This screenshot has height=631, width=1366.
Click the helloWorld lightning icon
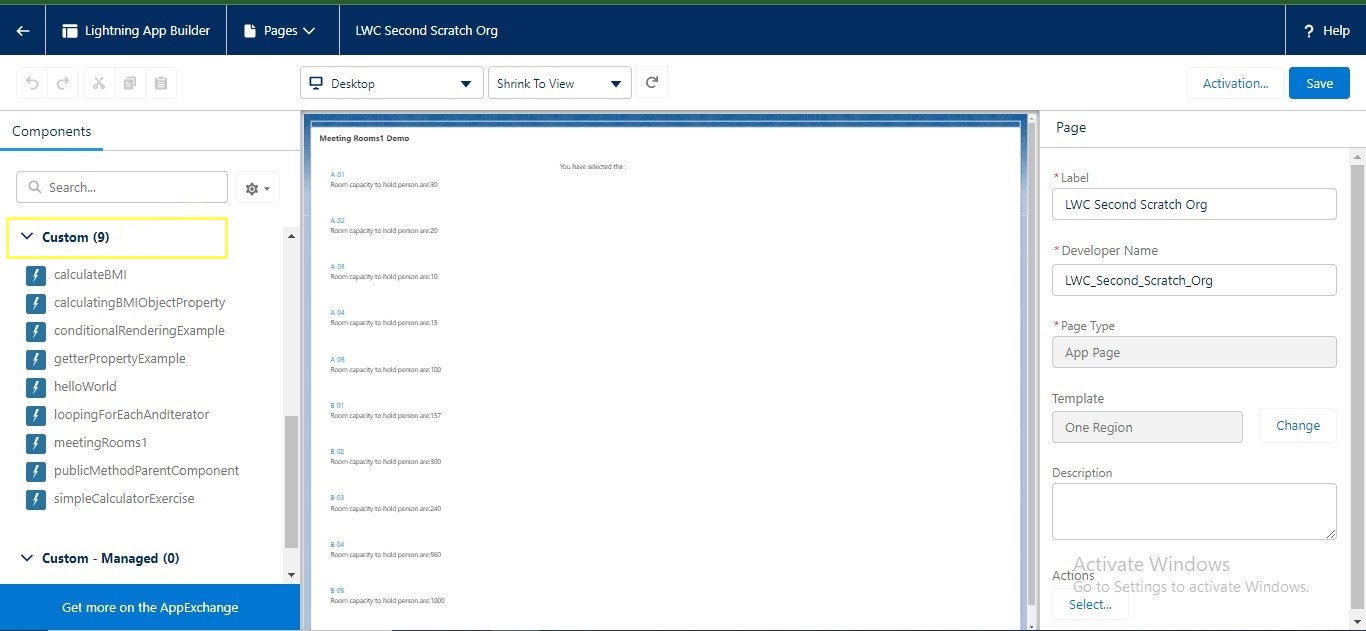(x=36, y=387)
